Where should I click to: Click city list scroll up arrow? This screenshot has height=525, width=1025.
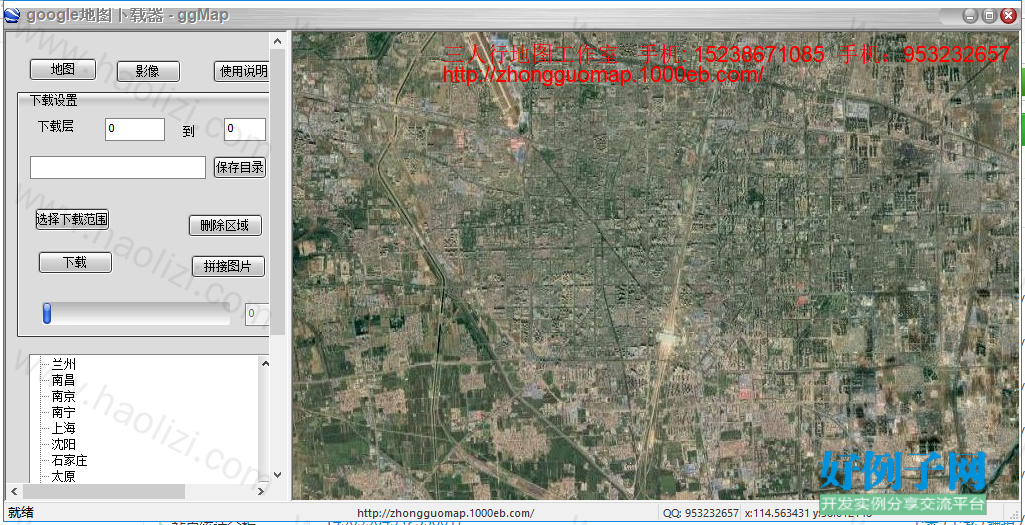(265, 364)
